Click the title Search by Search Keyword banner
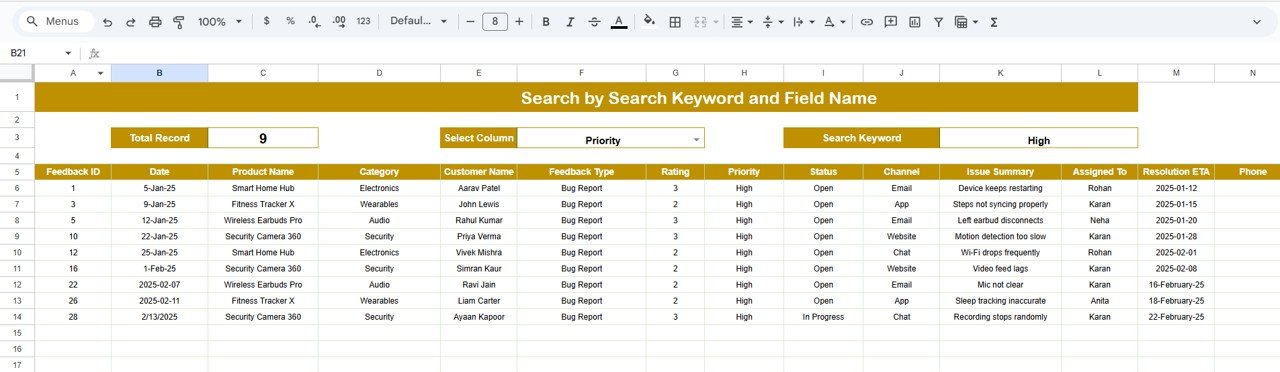This screenshot has width=1280, height=372. 586,98
